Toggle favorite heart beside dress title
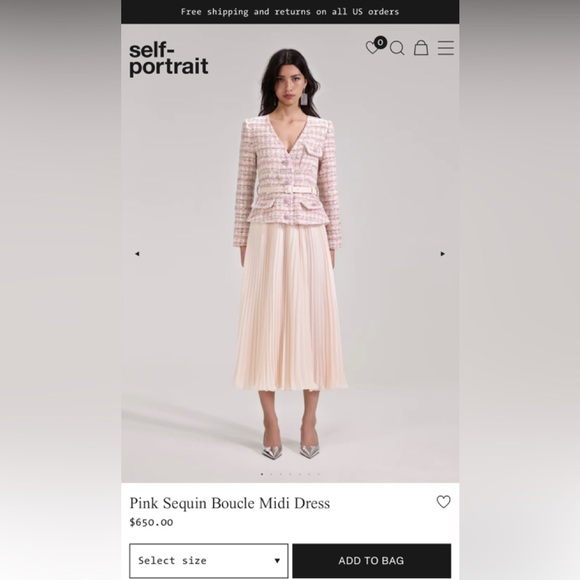Image resolution: width=580 pixels, height=580 pixels. click(444, 502)
